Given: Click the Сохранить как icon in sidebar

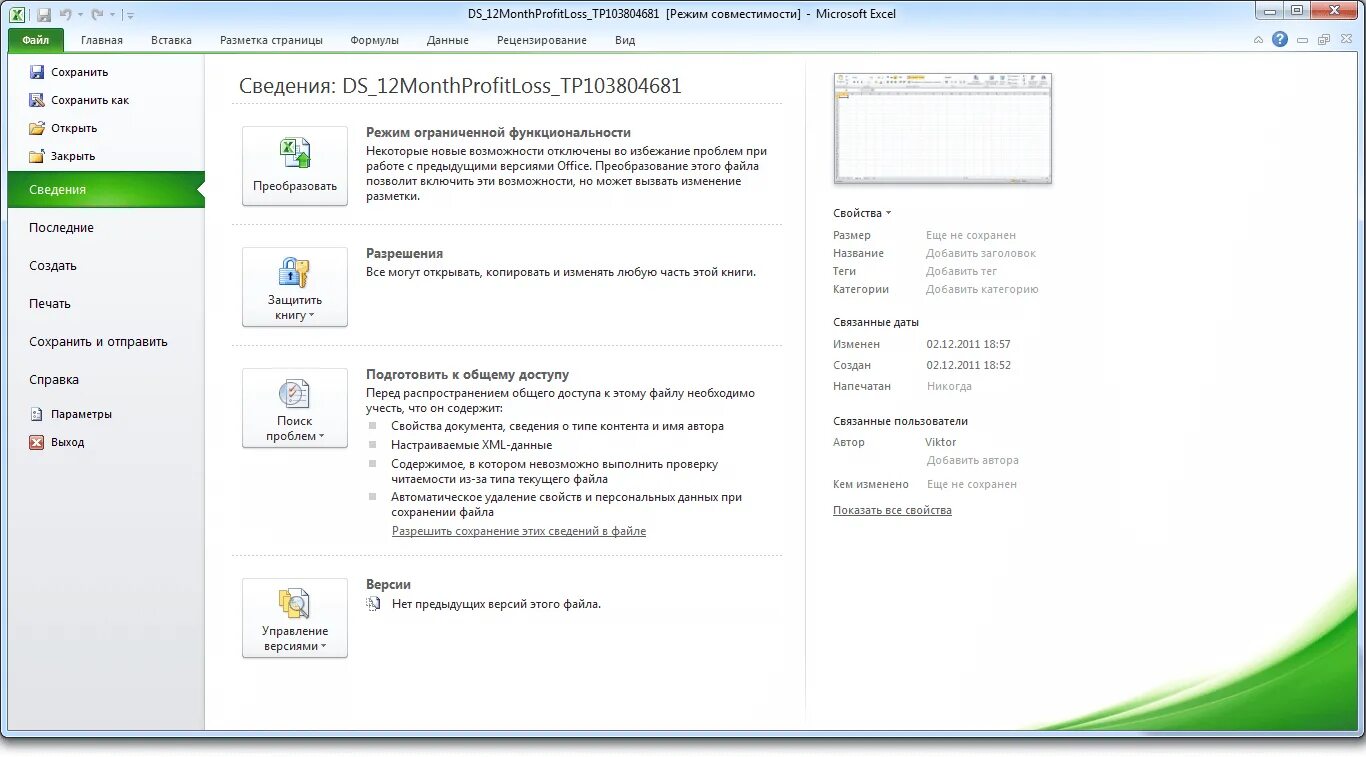Looking at the screenshot, I should [37, 100].
